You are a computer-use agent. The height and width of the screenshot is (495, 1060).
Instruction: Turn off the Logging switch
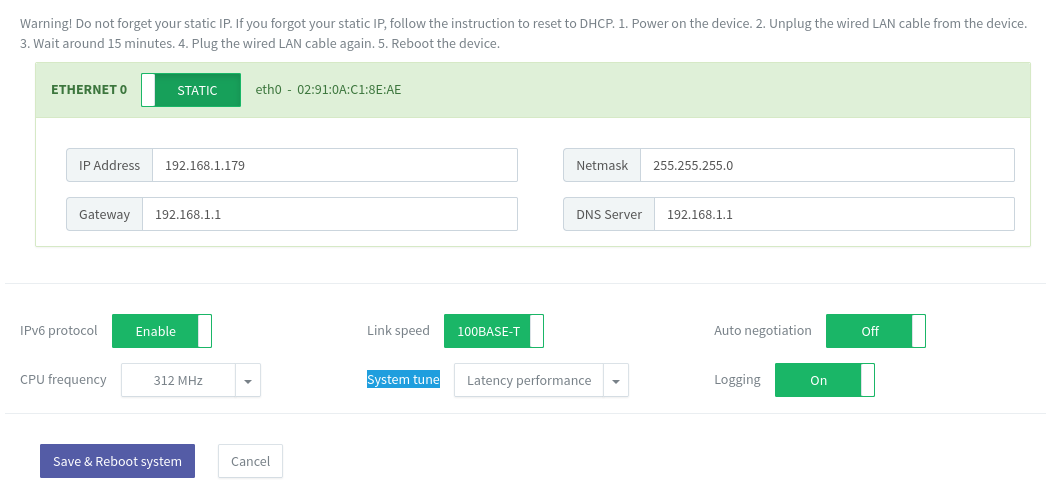[x=825, y=380]
